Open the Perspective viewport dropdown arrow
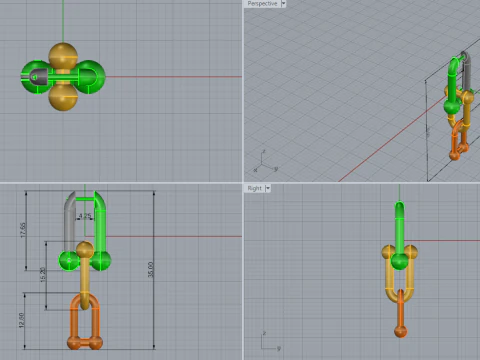The width and height of the screenshot is (480, 360). pos(283,4)
